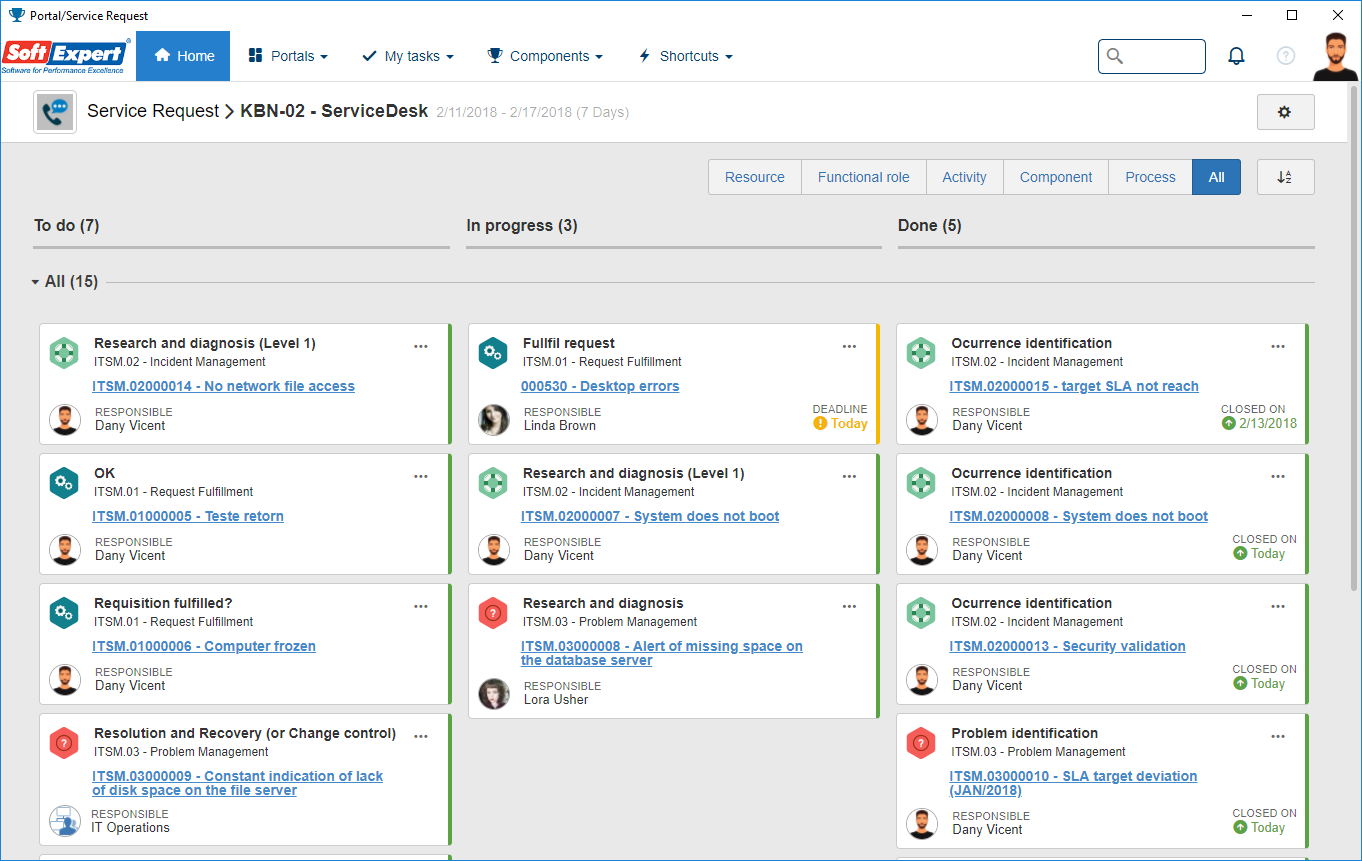Open link ITSM.03000009 about file server disk space
Screen dimensions: 1362x861
237,783
